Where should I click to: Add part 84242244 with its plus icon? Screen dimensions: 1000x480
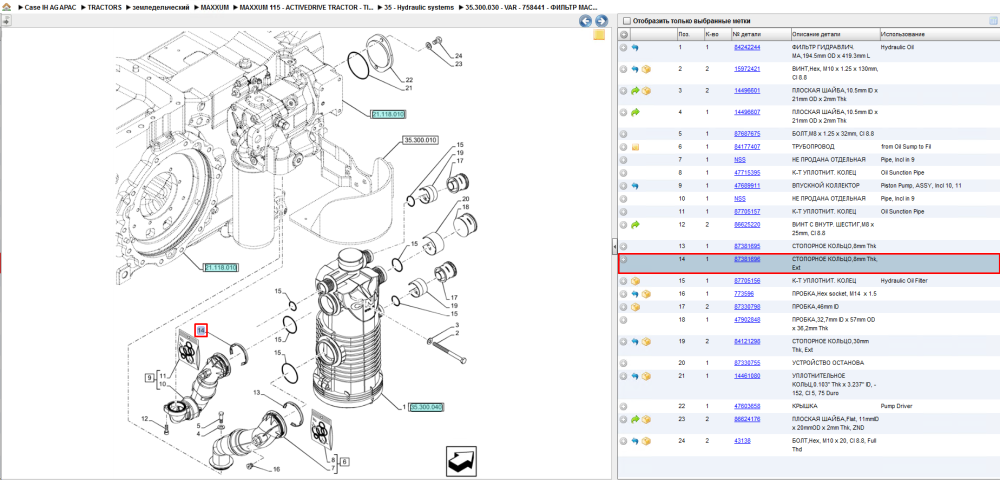pyautogui.click(x=624, y=47)
